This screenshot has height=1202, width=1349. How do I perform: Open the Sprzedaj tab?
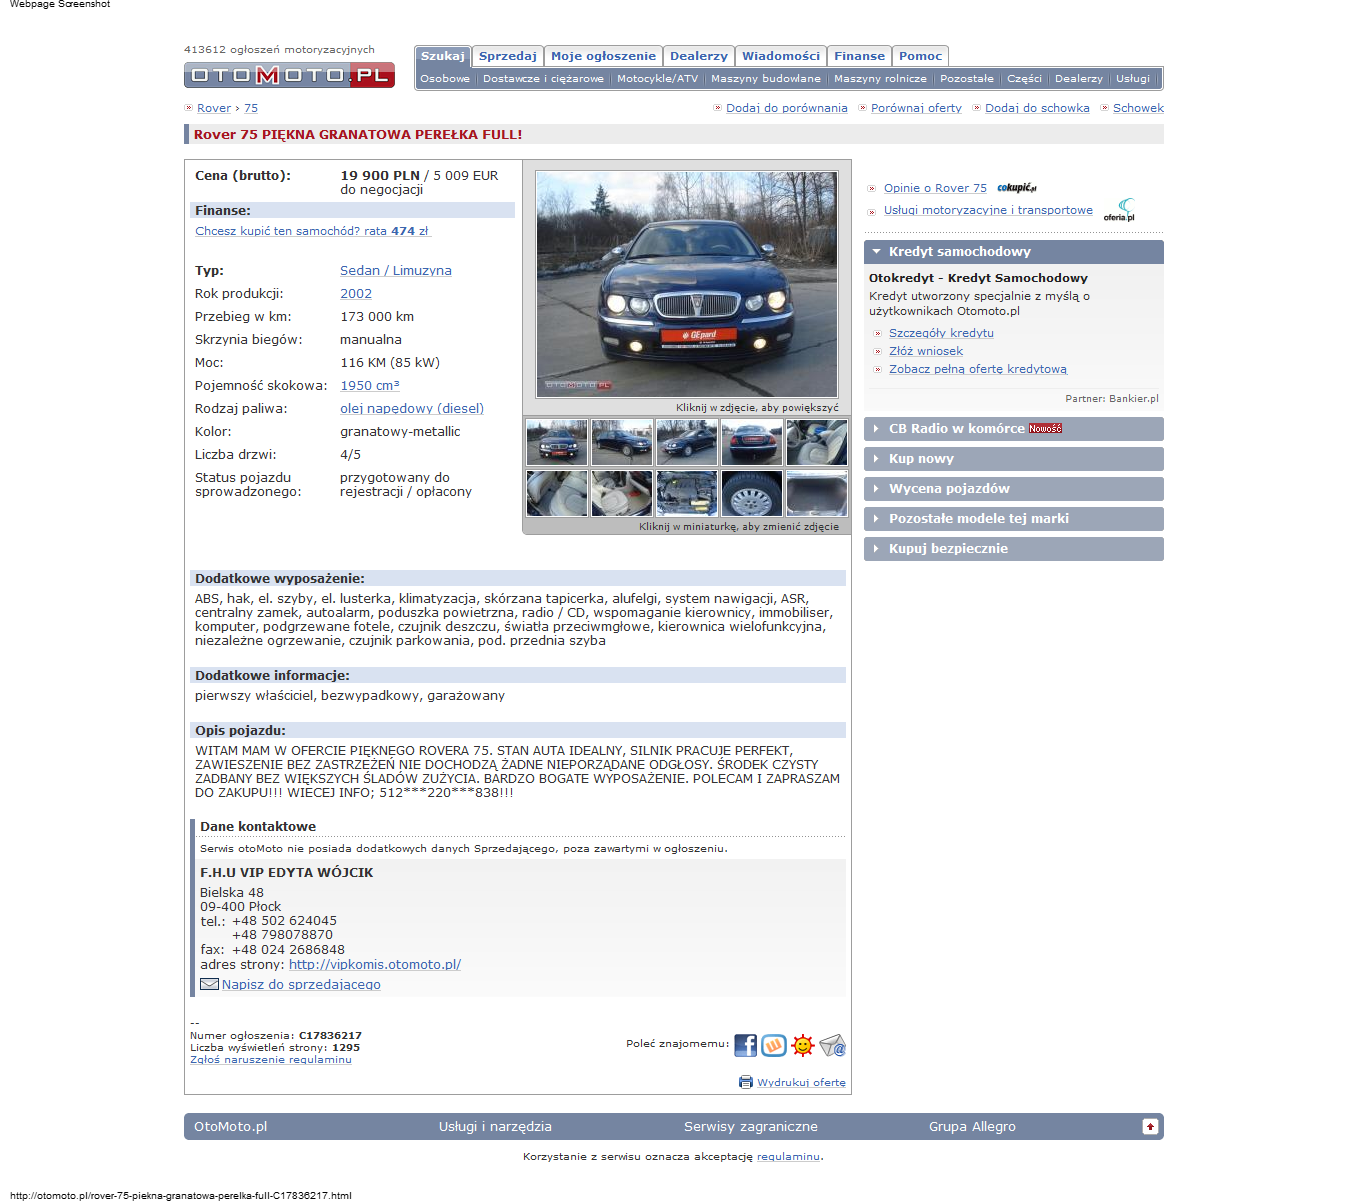508,56
